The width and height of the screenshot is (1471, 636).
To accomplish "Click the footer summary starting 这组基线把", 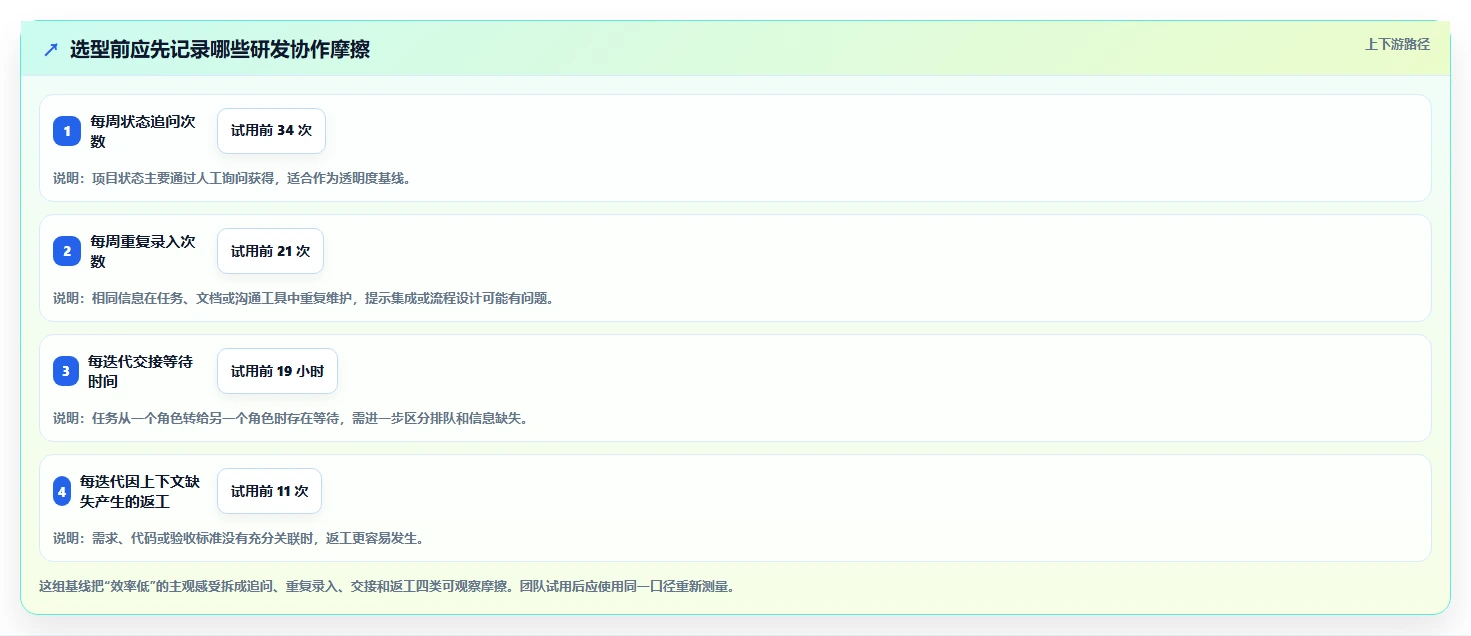I will pyautogui.click(x=387, y=586).
